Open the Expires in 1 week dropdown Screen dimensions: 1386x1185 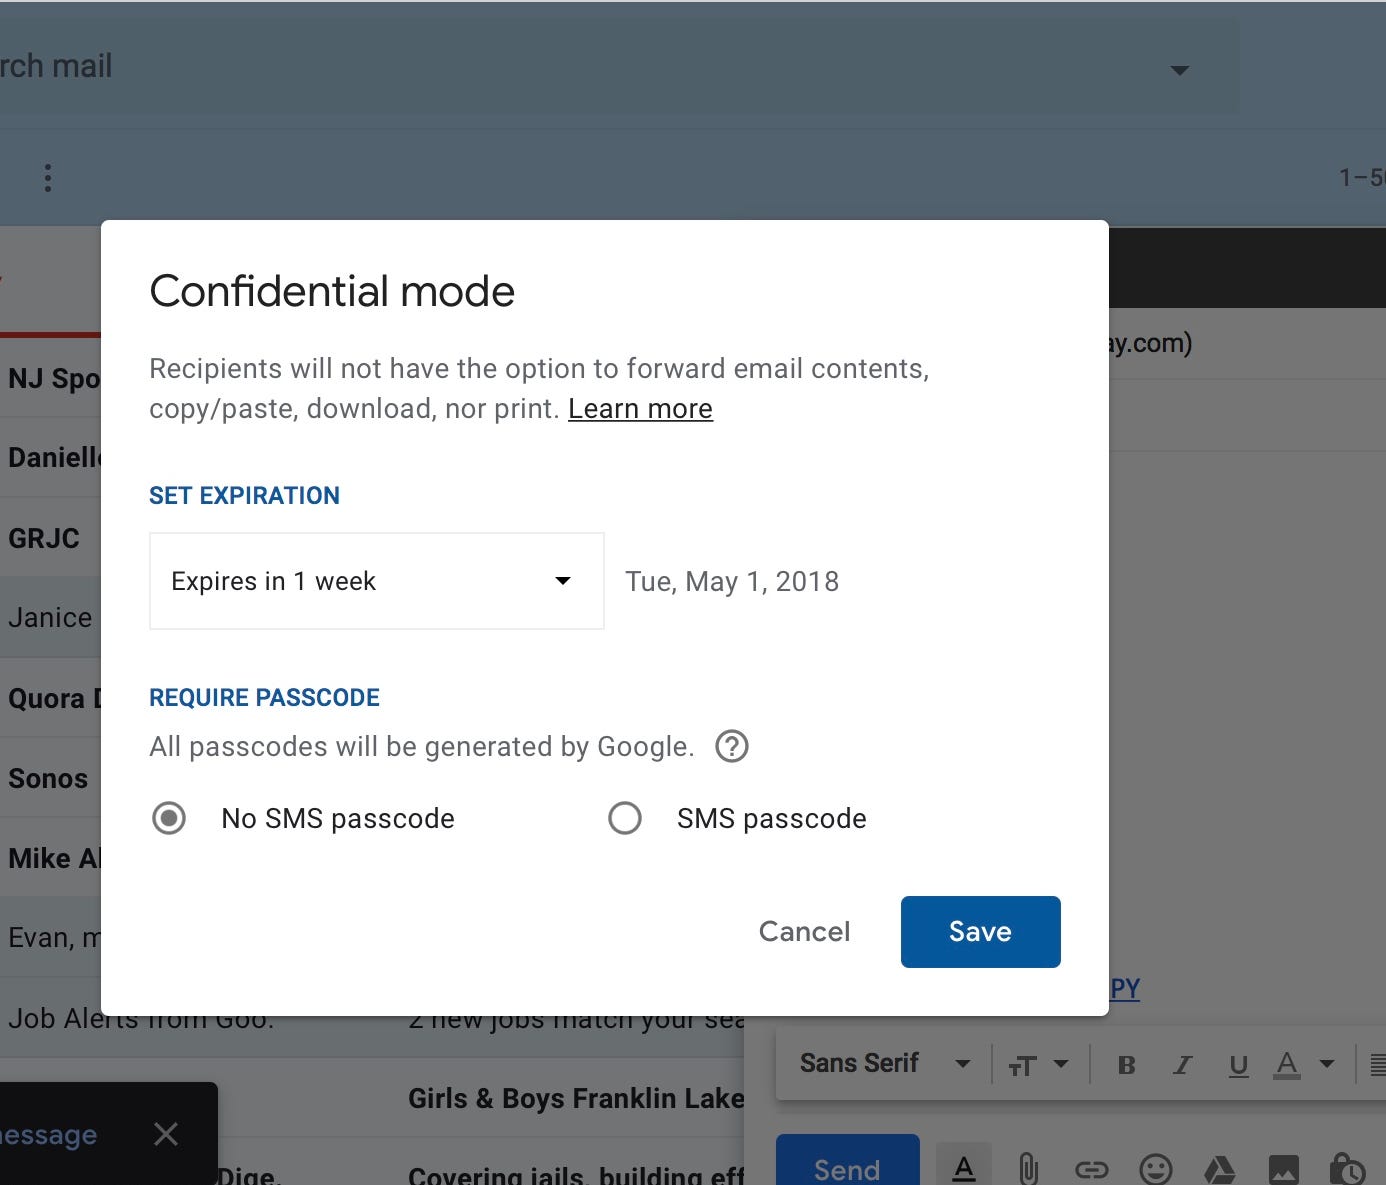pos(376,581)
